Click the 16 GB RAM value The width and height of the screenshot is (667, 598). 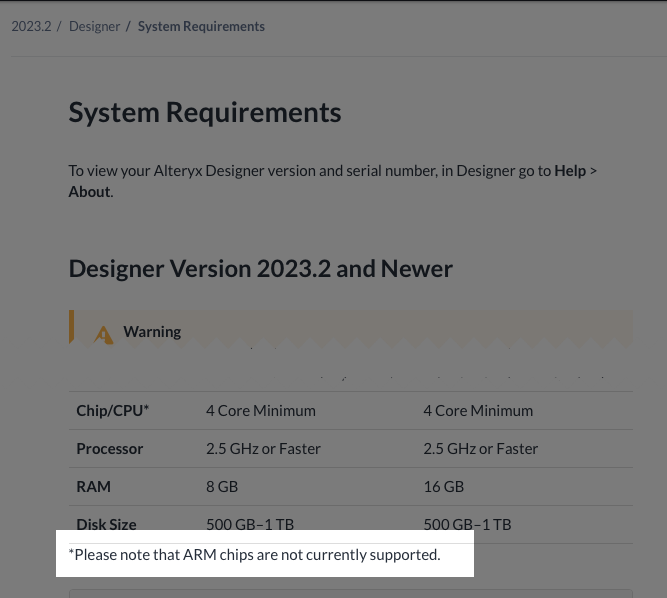[x=443, y=486]
